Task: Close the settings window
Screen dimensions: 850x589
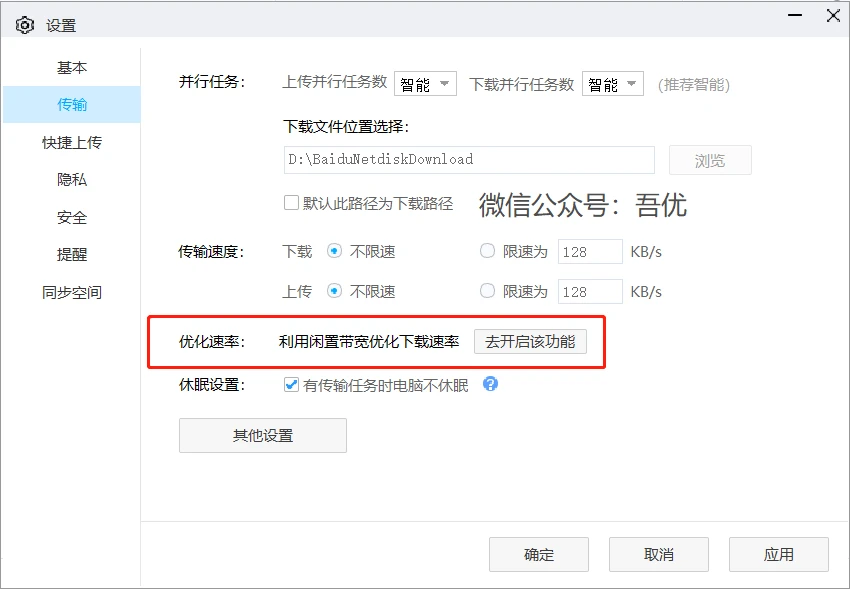Action: [x=833, y=15]
